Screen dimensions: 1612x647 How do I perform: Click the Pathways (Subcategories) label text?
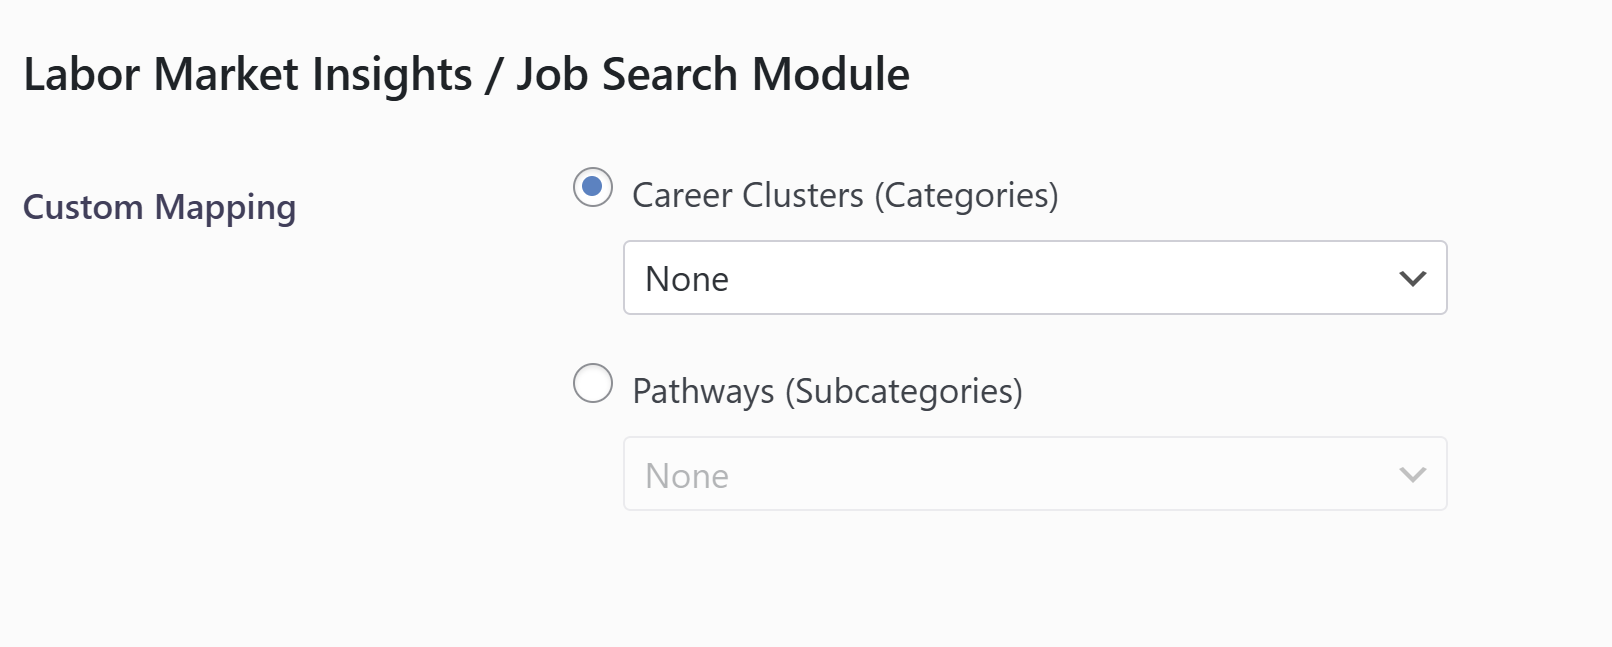[x=827, y=391]
